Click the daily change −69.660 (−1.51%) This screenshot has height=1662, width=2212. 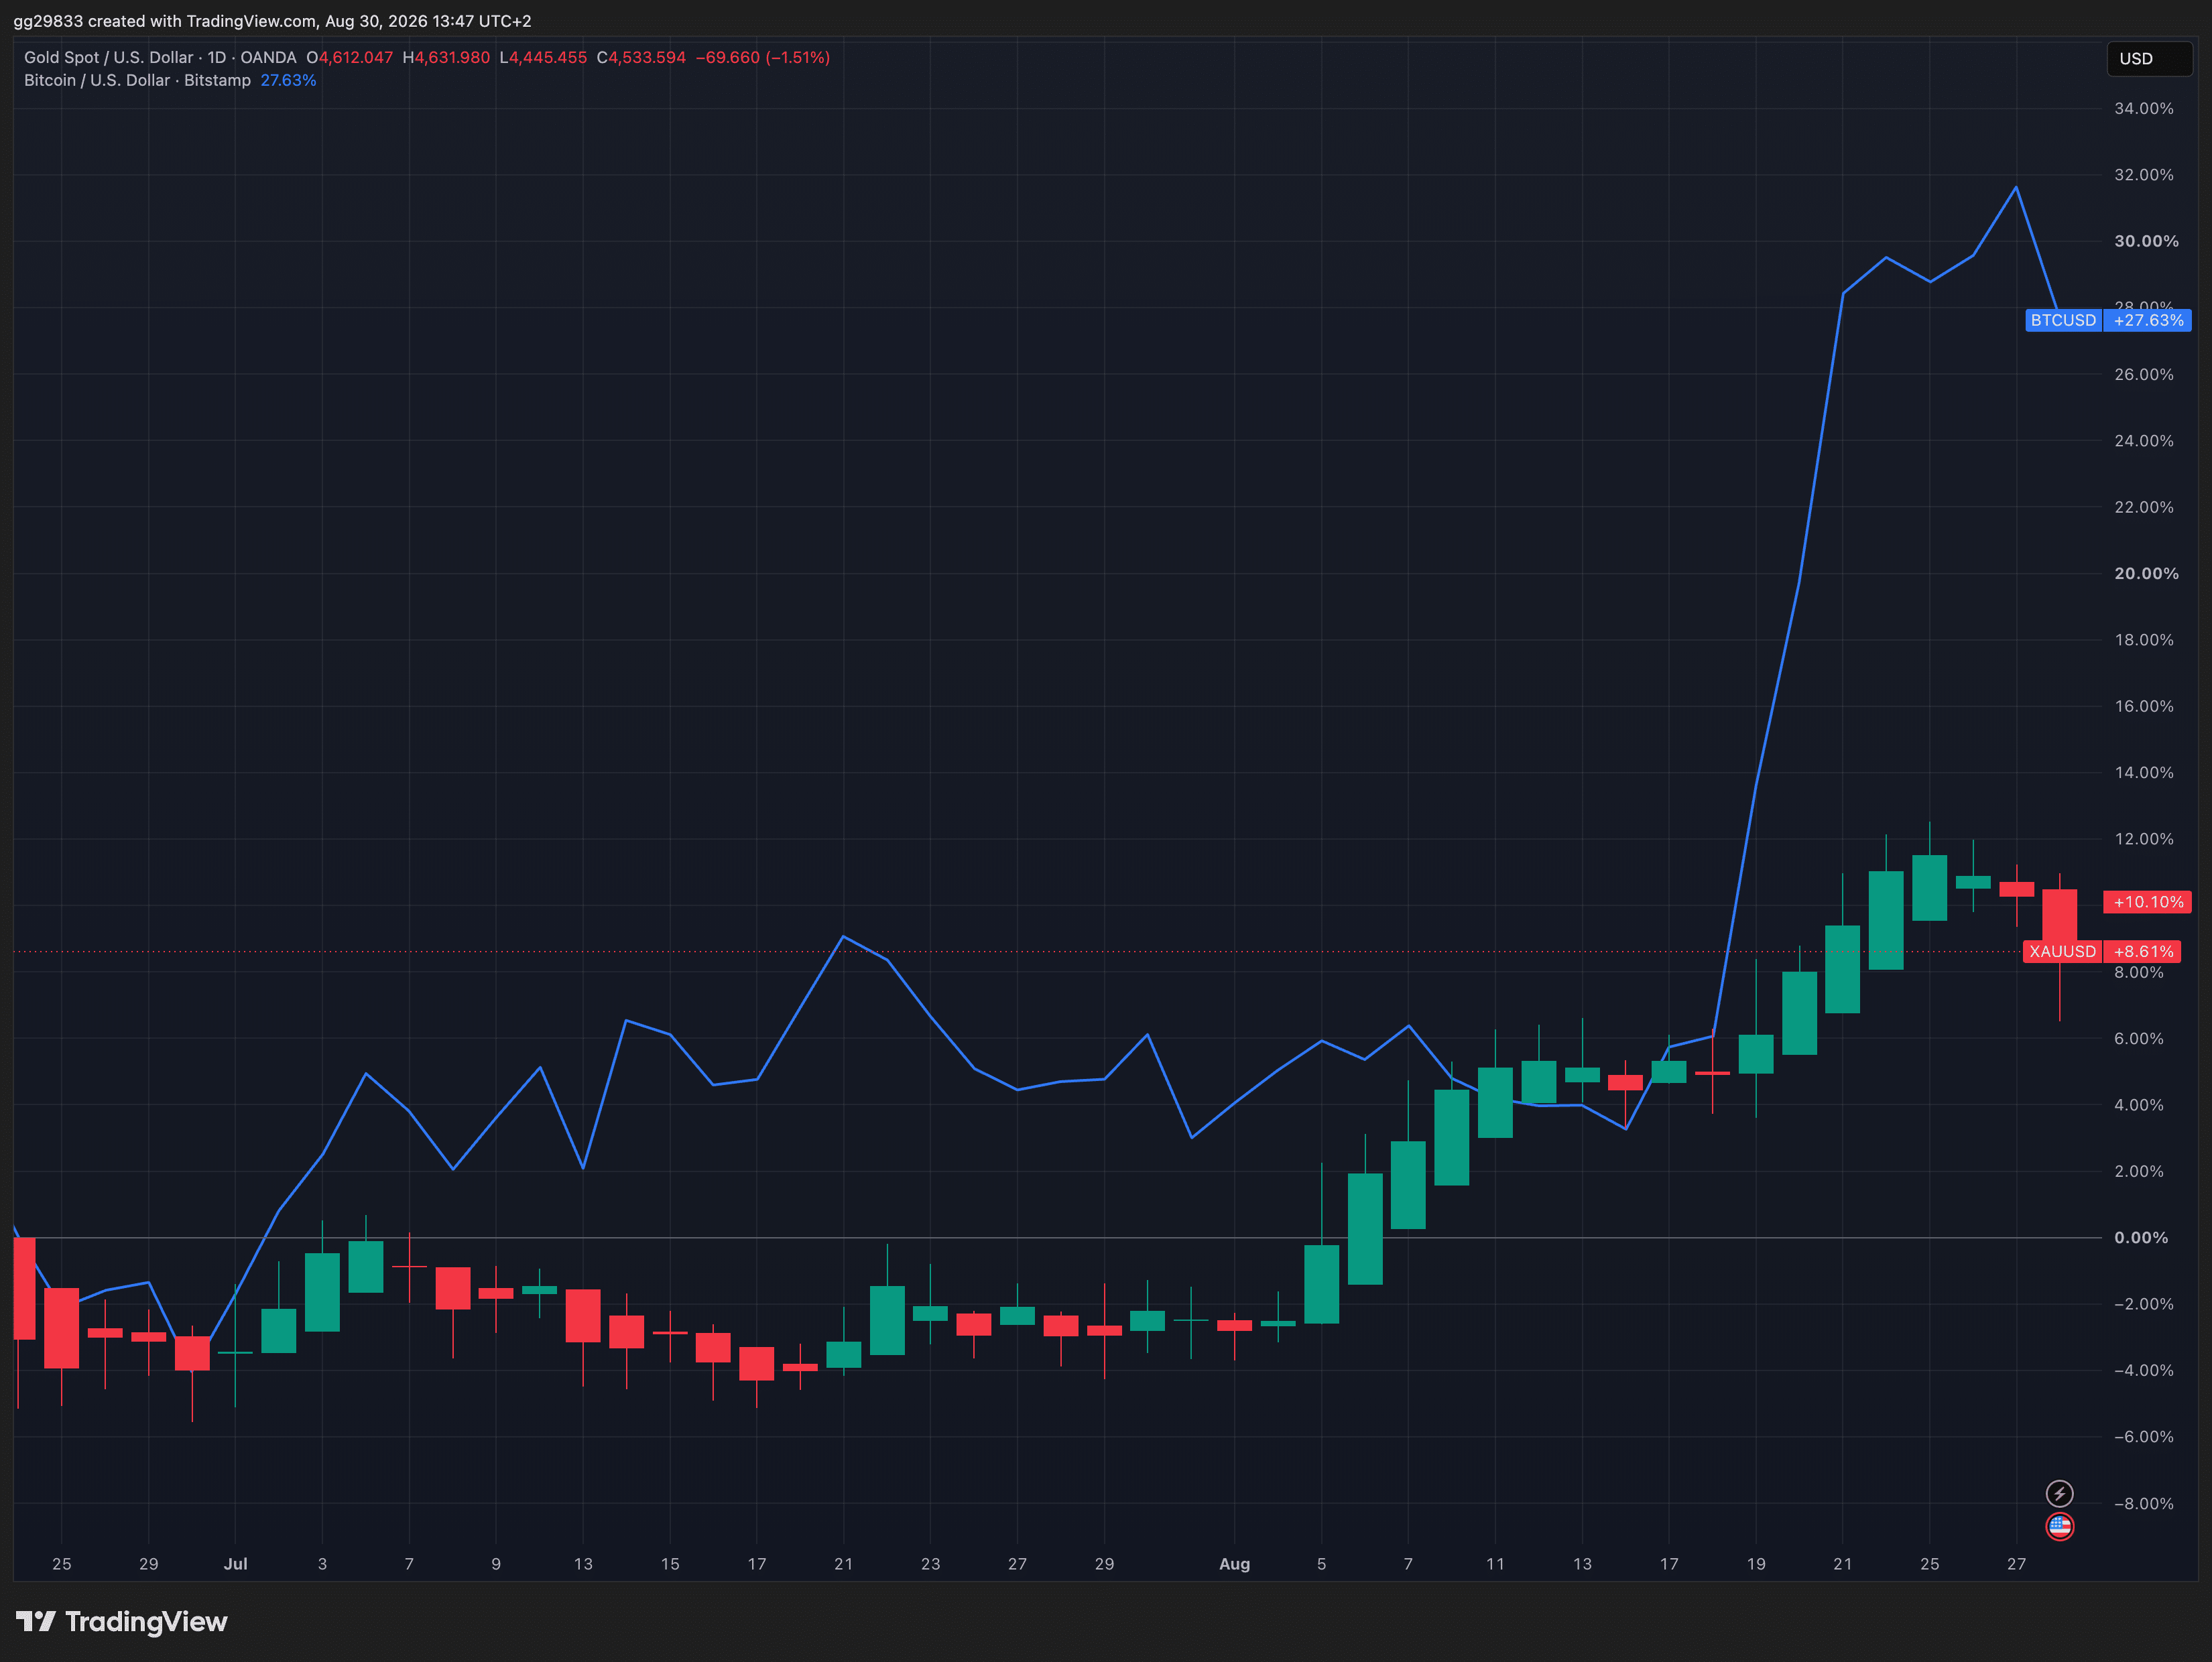coord(763,58)
